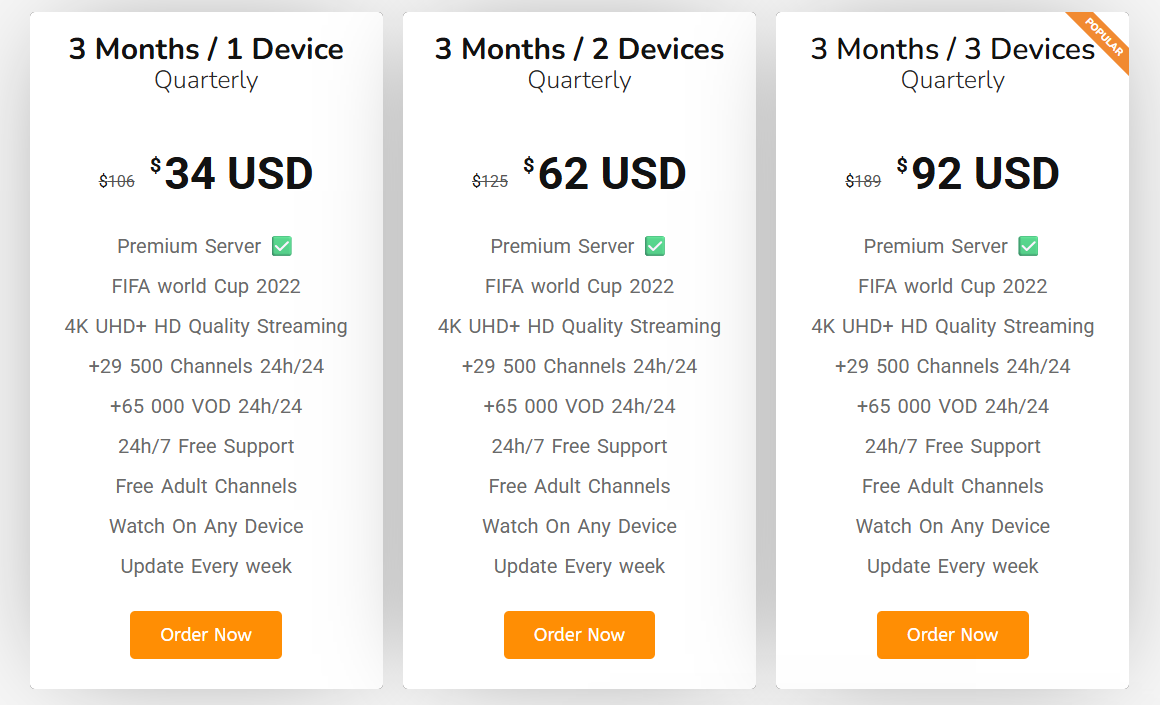The image size is (1160, 705).
Task: Click "24h/7 Free Support" in 2 Devices plan
Action: (x=579, y=446)
